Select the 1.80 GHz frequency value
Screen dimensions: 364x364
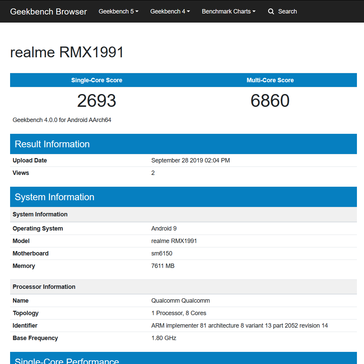pos(164,338)
